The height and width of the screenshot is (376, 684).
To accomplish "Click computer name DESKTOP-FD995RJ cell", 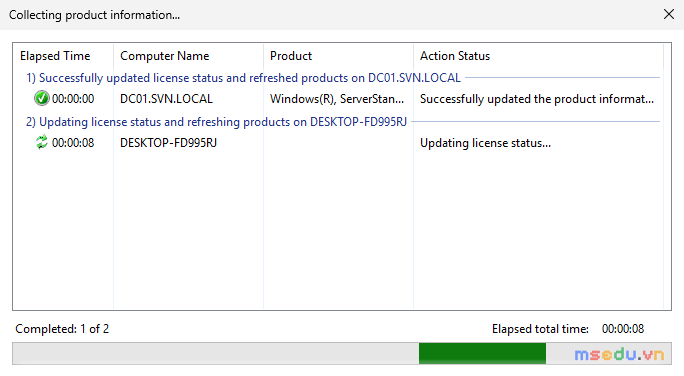I will 168,143.
